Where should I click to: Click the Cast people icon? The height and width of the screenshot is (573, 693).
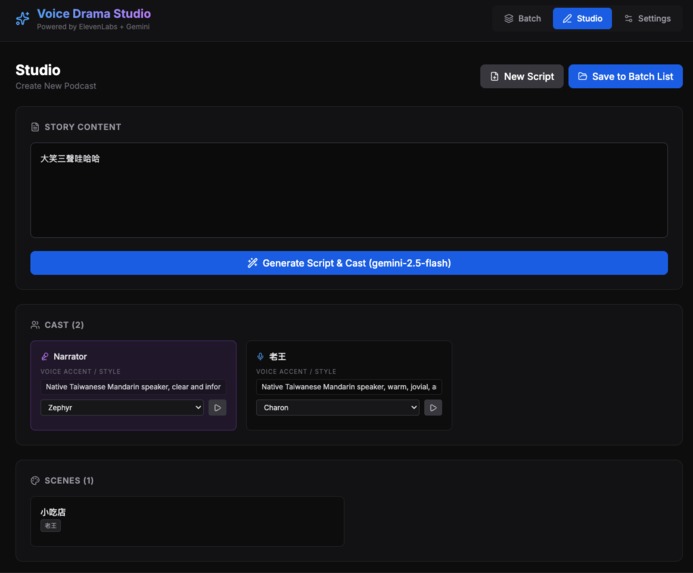[x=35, y=325]
